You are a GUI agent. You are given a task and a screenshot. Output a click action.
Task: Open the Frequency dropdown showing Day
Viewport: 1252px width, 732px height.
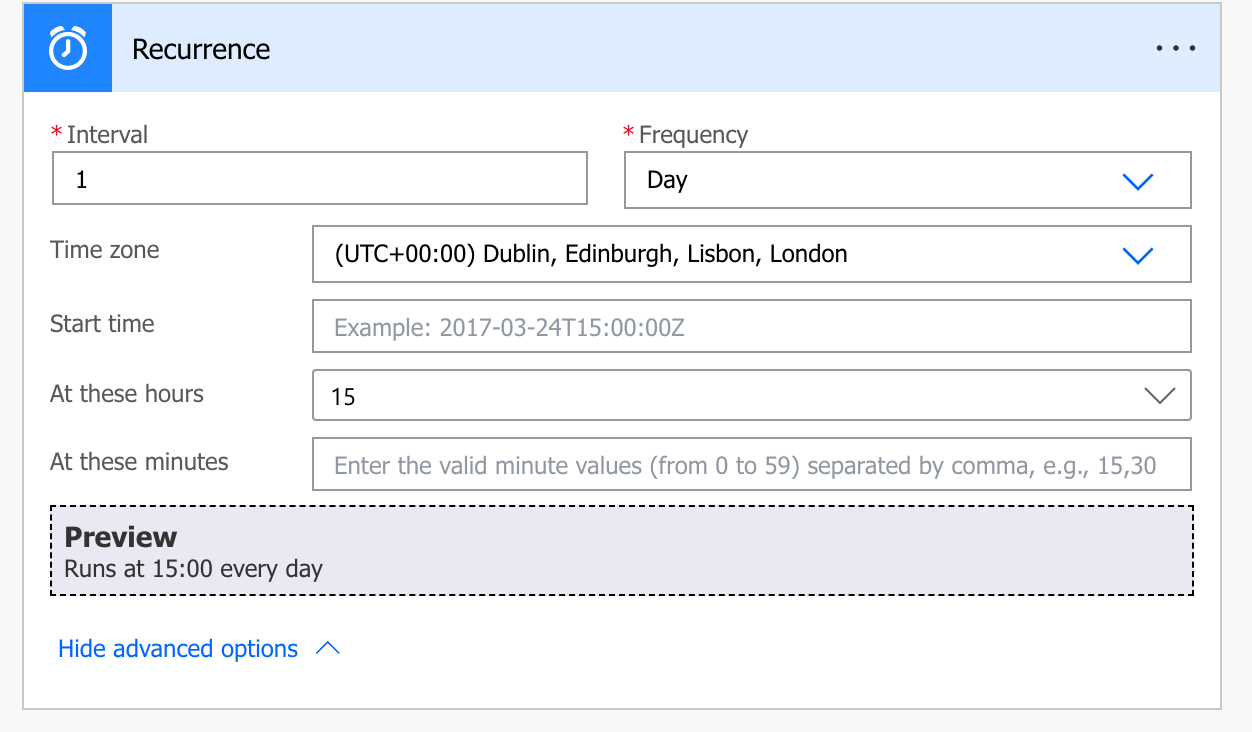coord(880,180)
